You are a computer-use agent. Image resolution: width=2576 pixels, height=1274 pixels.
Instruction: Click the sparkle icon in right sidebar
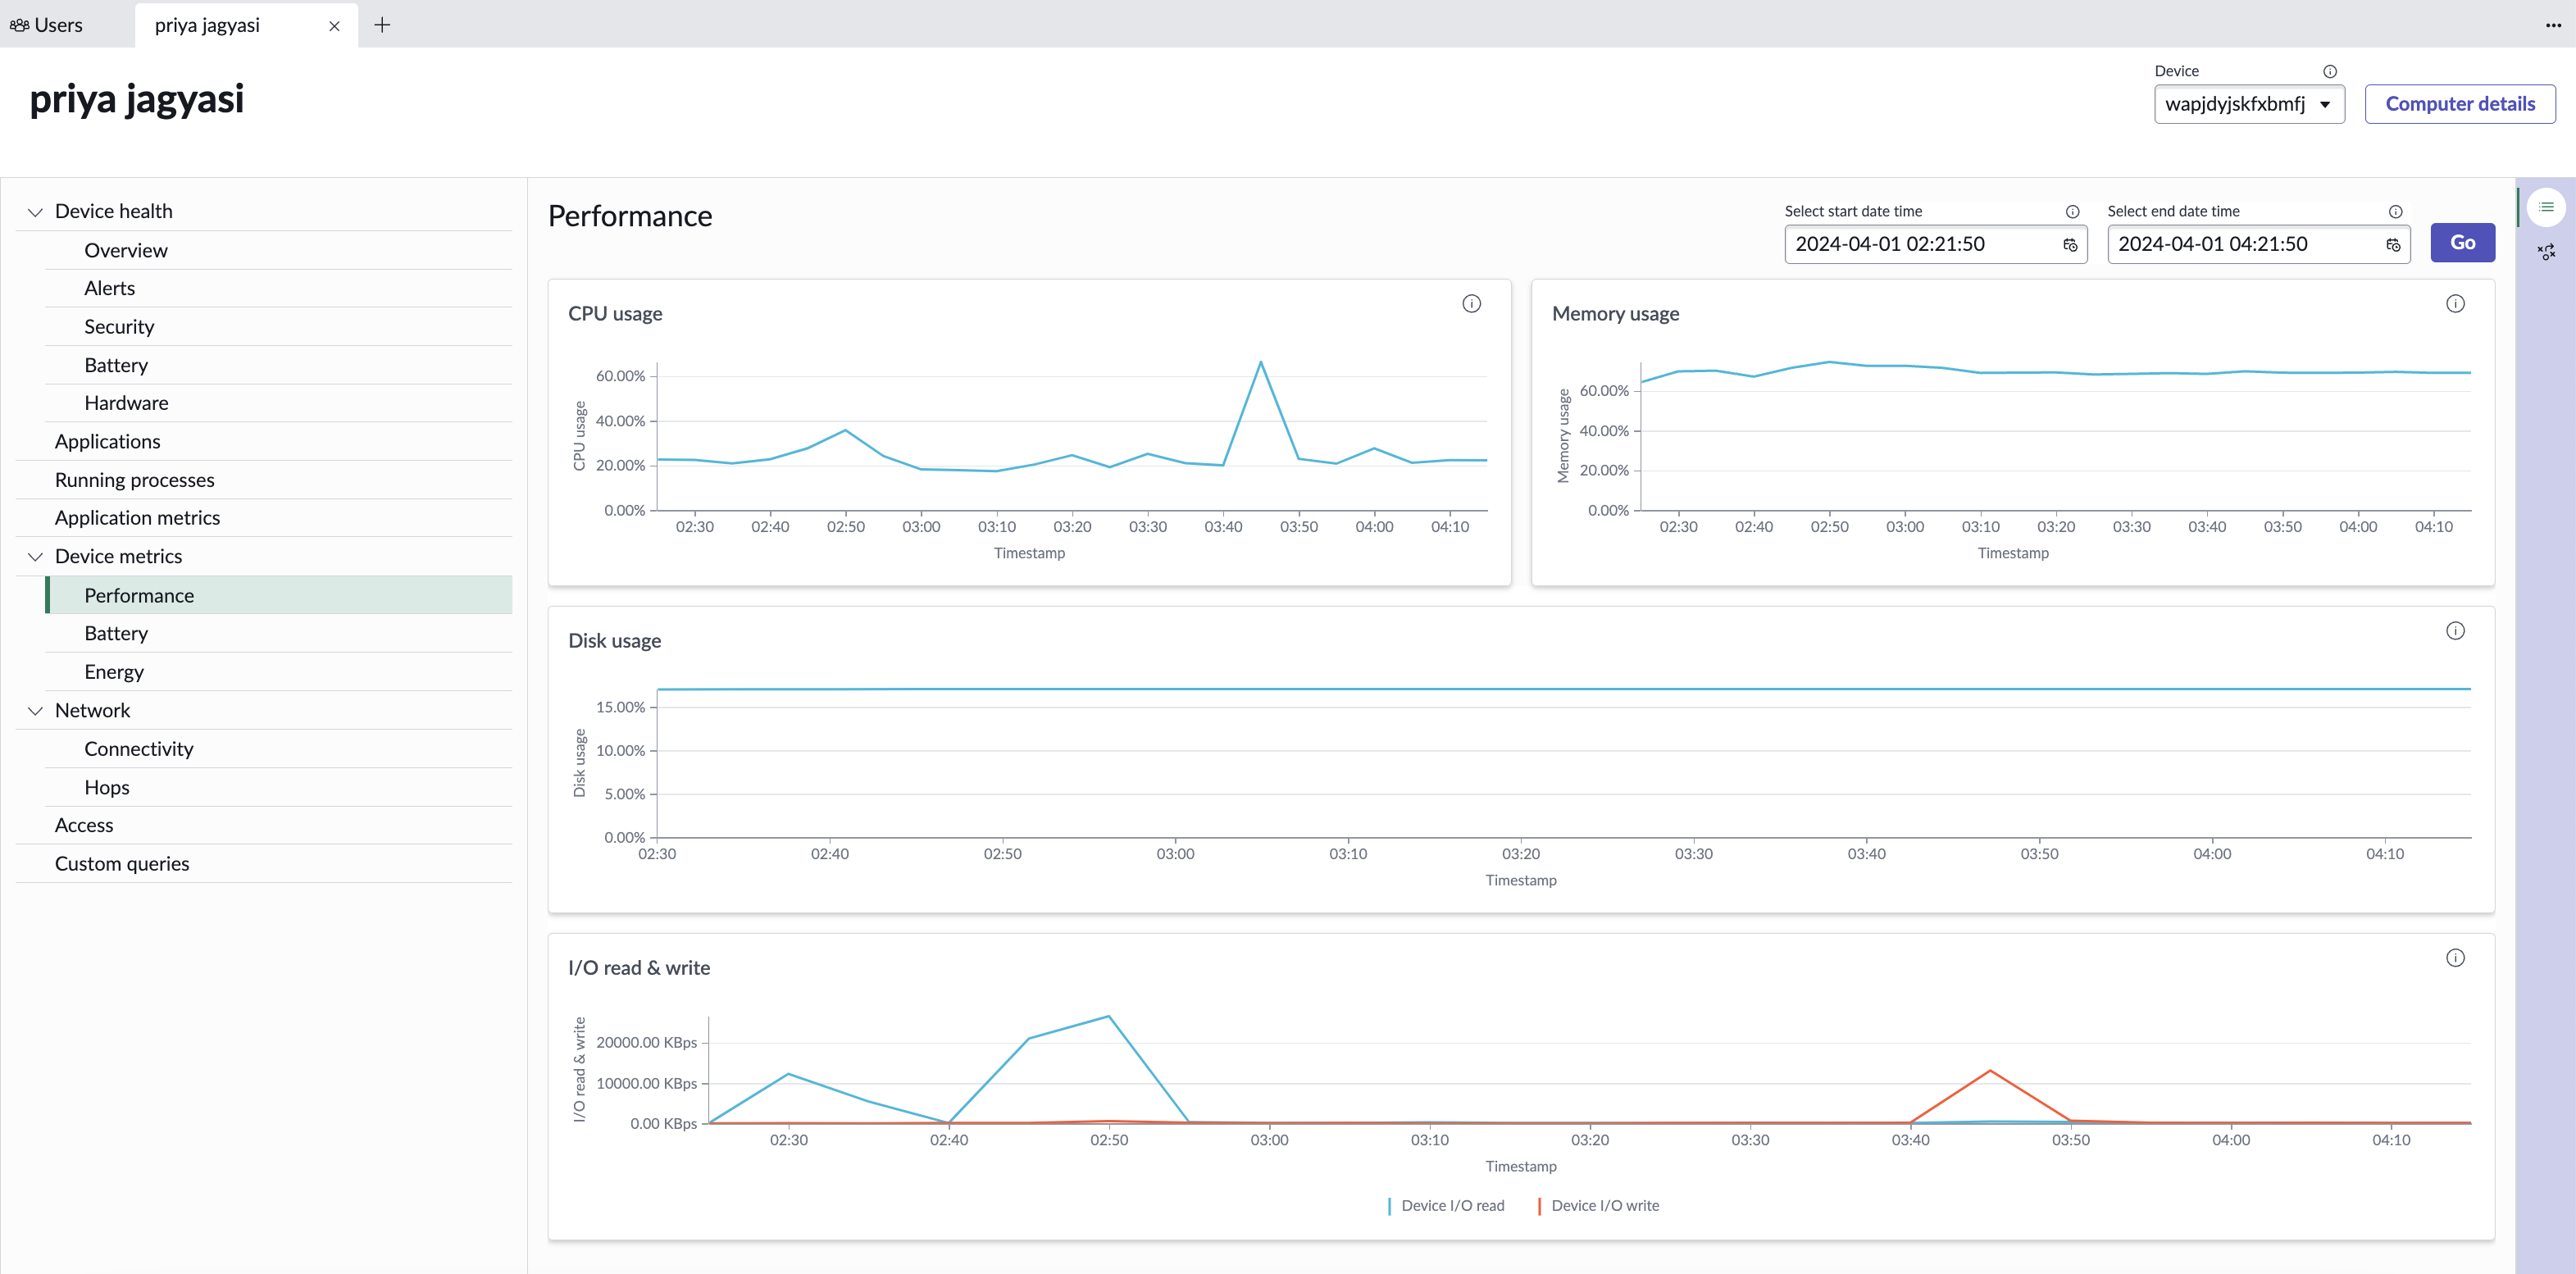coord(2546,252)
